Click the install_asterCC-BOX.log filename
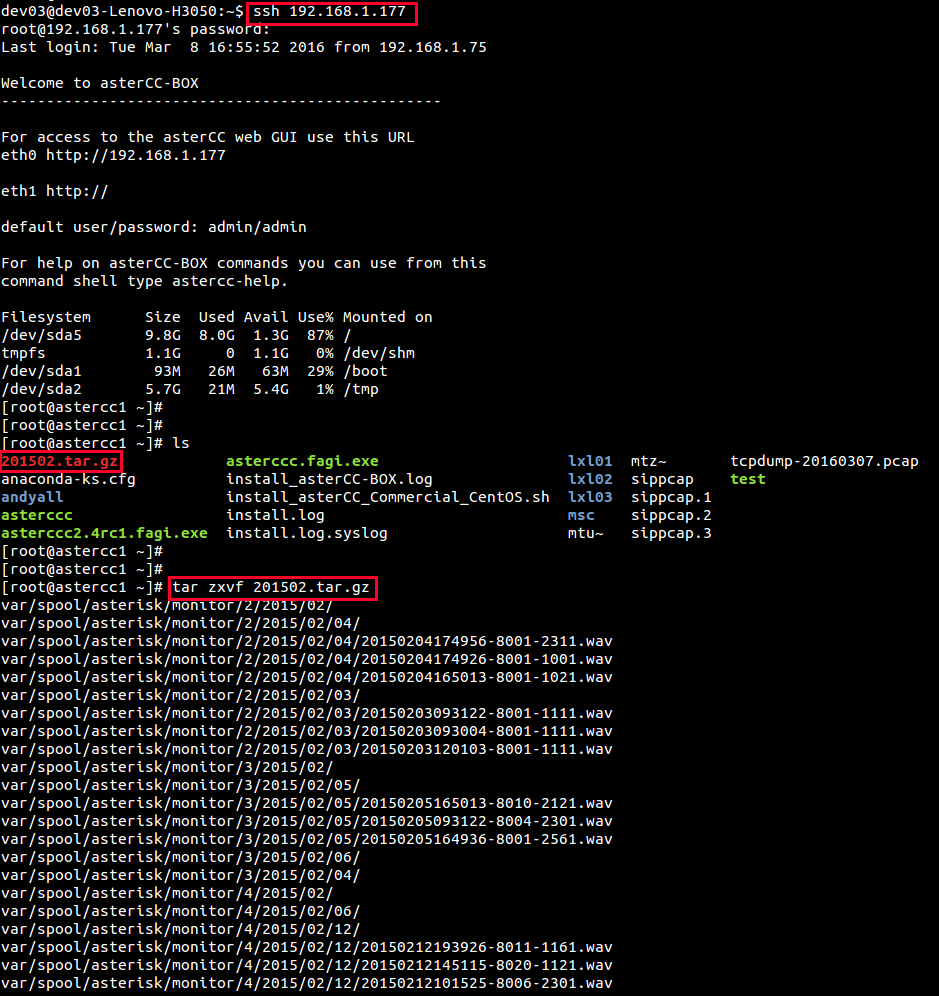This screenshot has width=939, height=996. click(x=329, y=479)
